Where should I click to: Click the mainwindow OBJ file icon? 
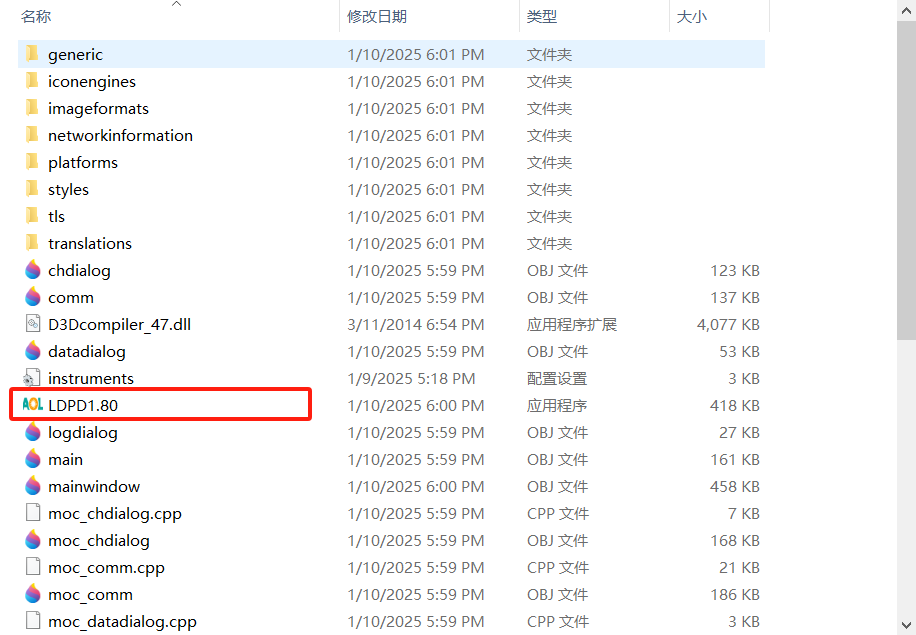click(32, 486)
